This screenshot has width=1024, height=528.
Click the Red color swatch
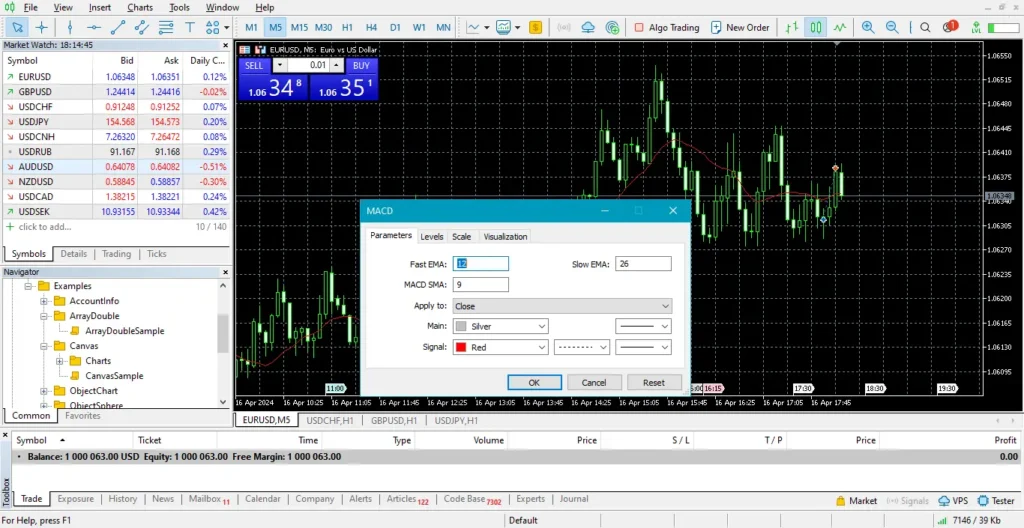[461, 348]
